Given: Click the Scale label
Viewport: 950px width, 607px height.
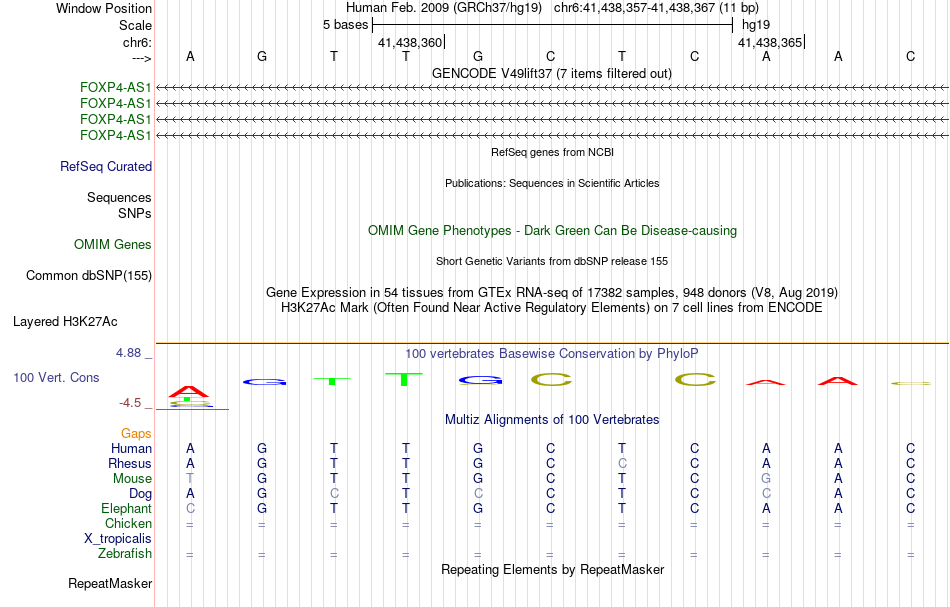Looking at the screenshot, I should [x=135, y=25].
